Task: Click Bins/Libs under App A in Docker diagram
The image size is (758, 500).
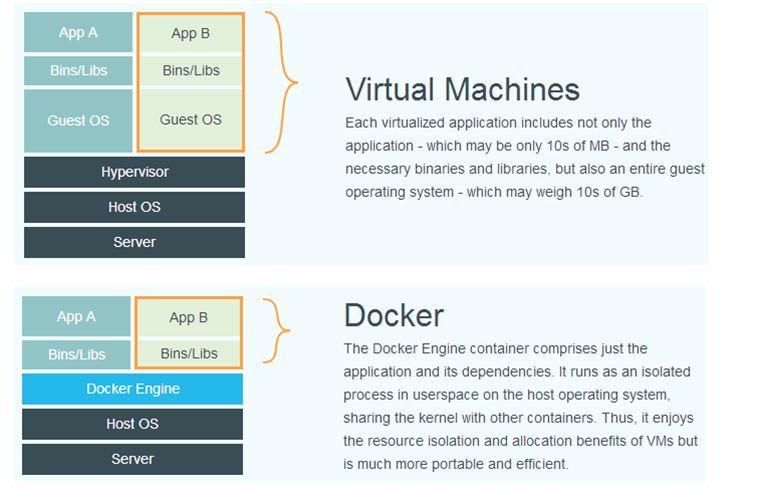Action: (x=76, y=354)
